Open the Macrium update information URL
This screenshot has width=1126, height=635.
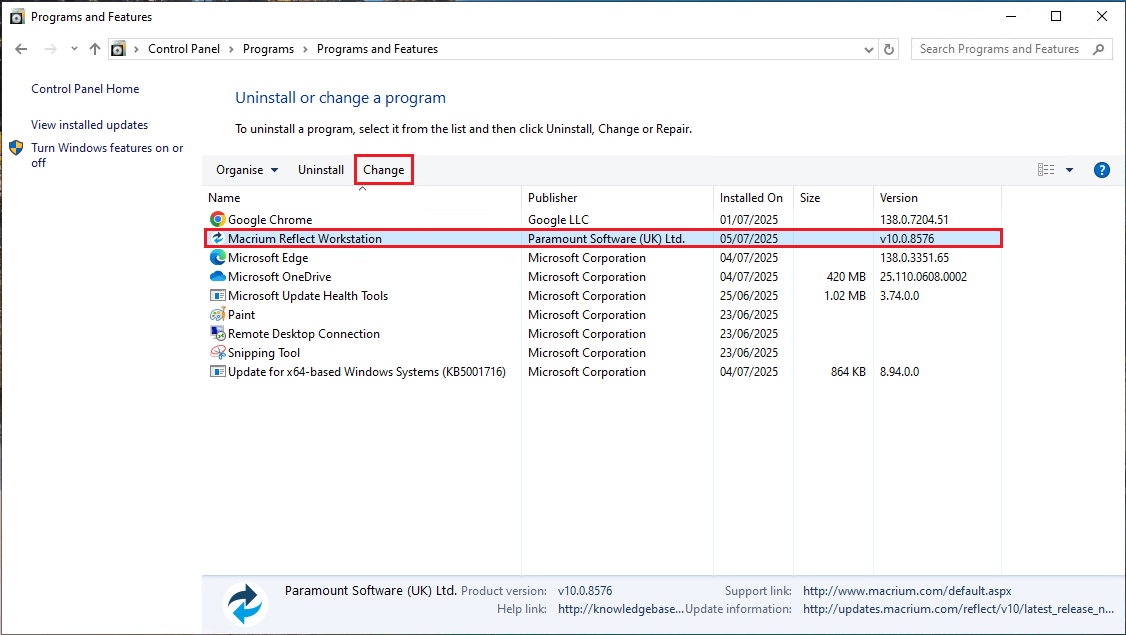[959, 609]
